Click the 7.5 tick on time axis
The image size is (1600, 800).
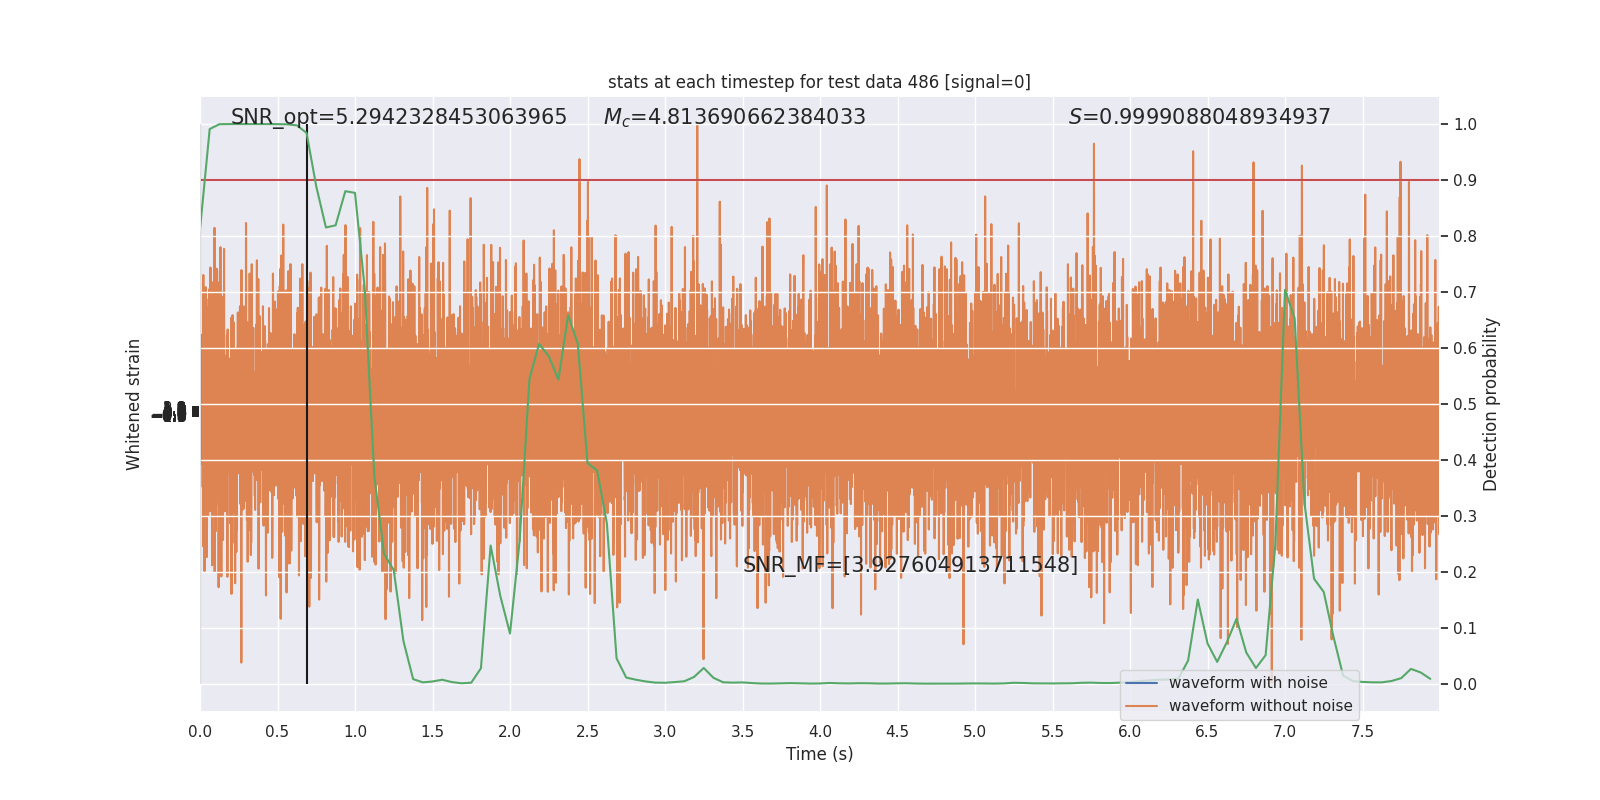pos(1362,732)
